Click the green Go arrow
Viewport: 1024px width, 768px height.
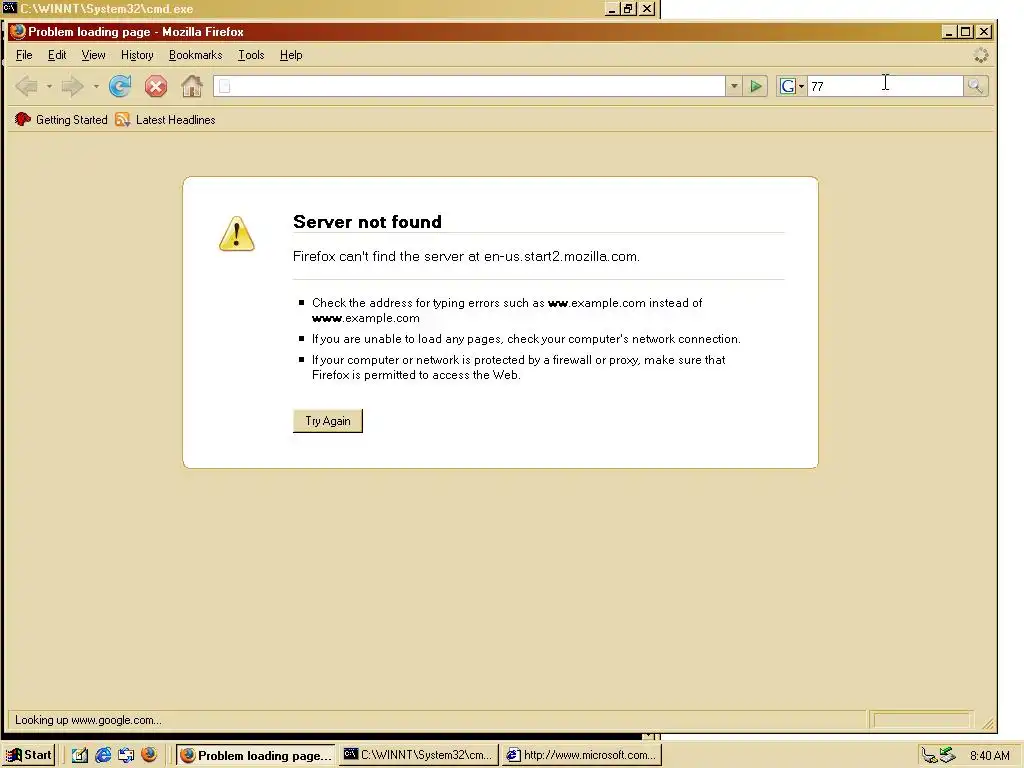point(756,86)
